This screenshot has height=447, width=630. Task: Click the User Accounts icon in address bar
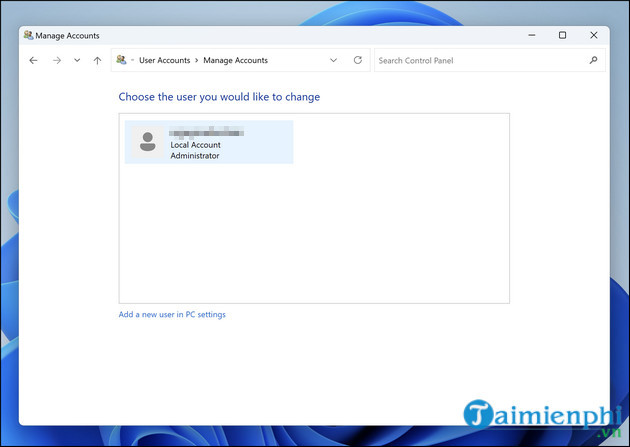point(121,60)
